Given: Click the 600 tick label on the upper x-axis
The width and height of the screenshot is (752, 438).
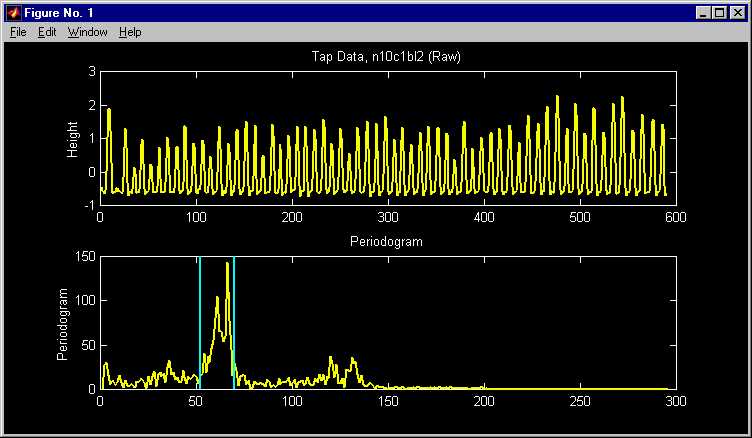Looking at the screenshot, I should coord(675,217).
